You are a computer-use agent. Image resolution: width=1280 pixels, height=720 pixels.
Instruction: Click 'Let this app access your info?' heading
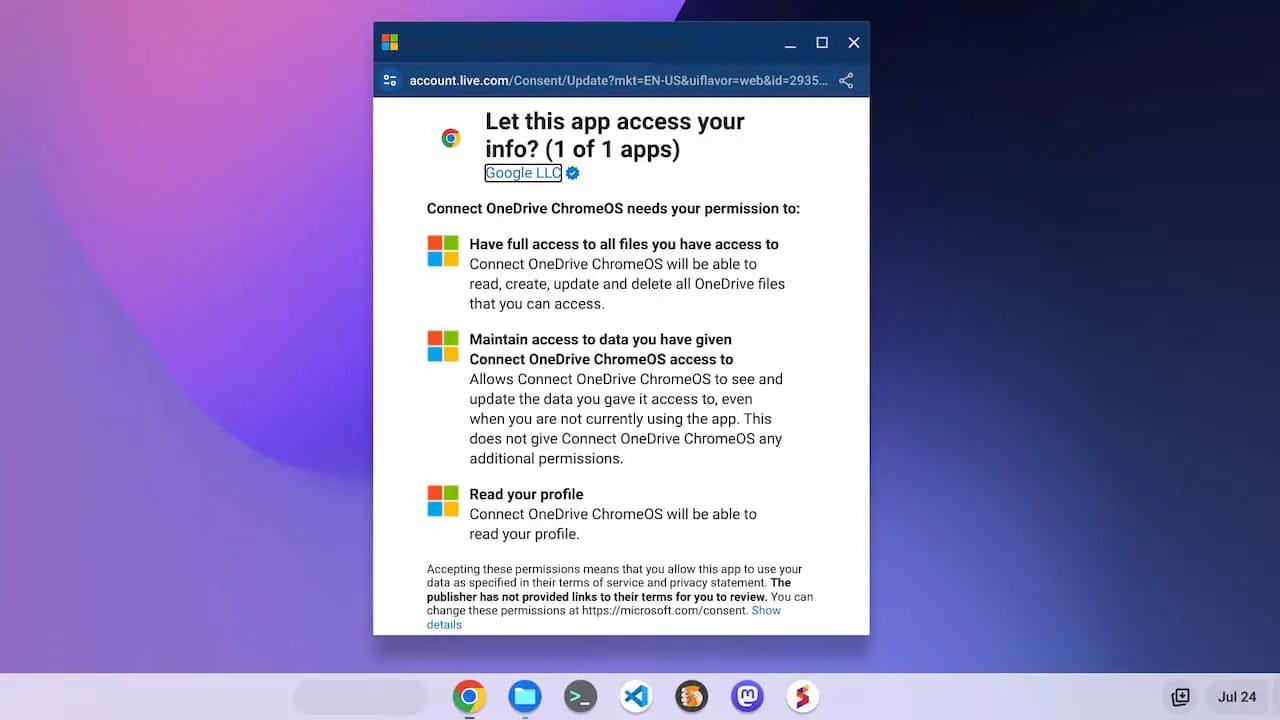[x=615, y=135]
